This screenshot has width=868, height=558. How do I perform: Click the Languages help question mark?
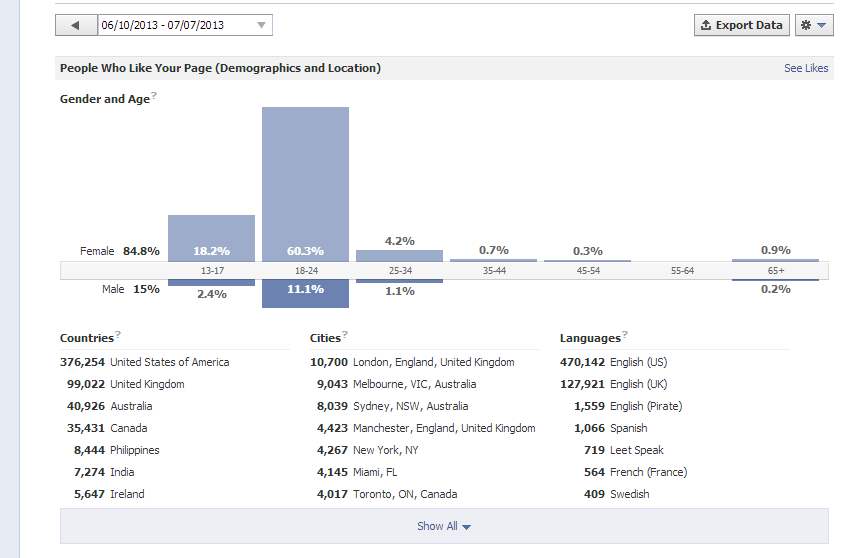[x=625, y=334]
